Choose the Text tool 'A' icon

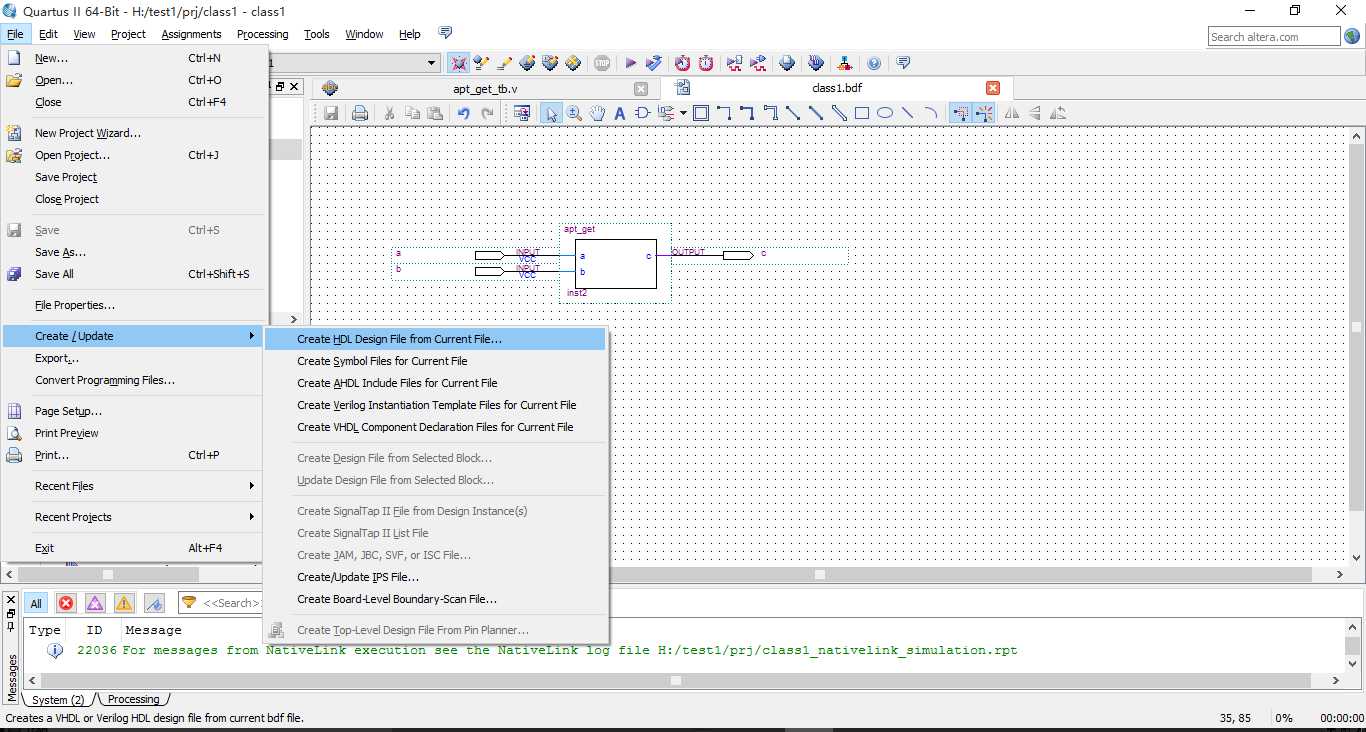619,113
